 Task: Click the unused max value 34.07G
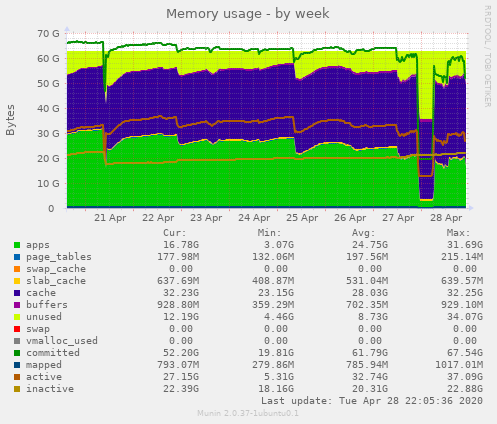465,317
